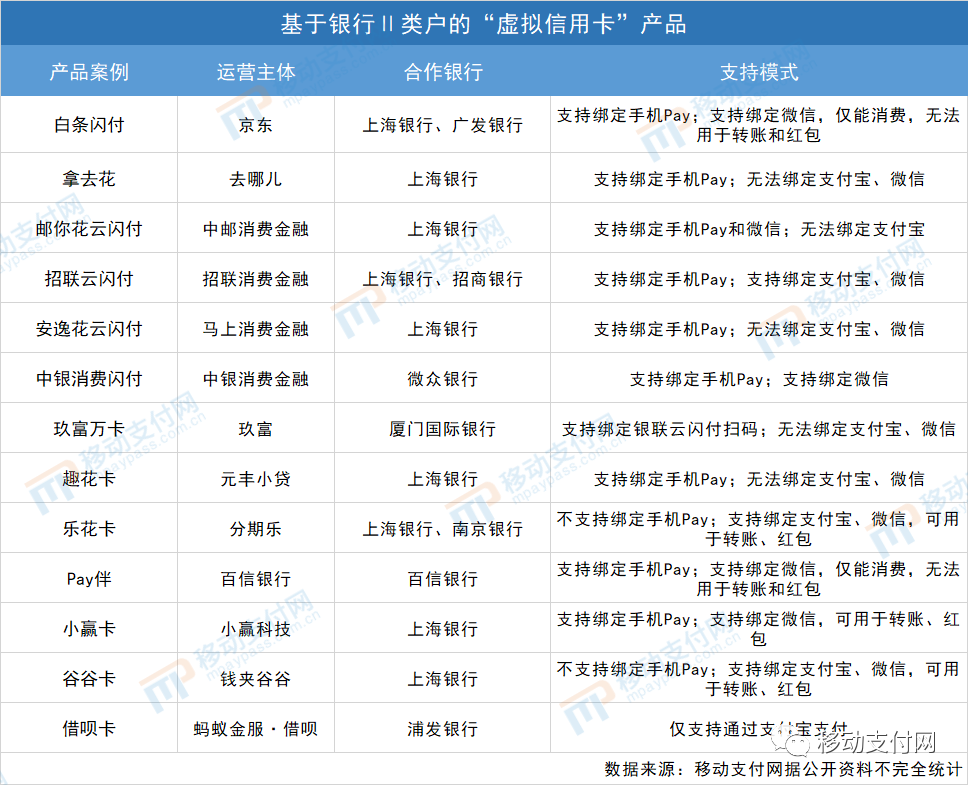Image resolution: width=968 pixels, height=785 pixels.
Task: Click the 分期乐 operator cell
Action: point(256,529)
